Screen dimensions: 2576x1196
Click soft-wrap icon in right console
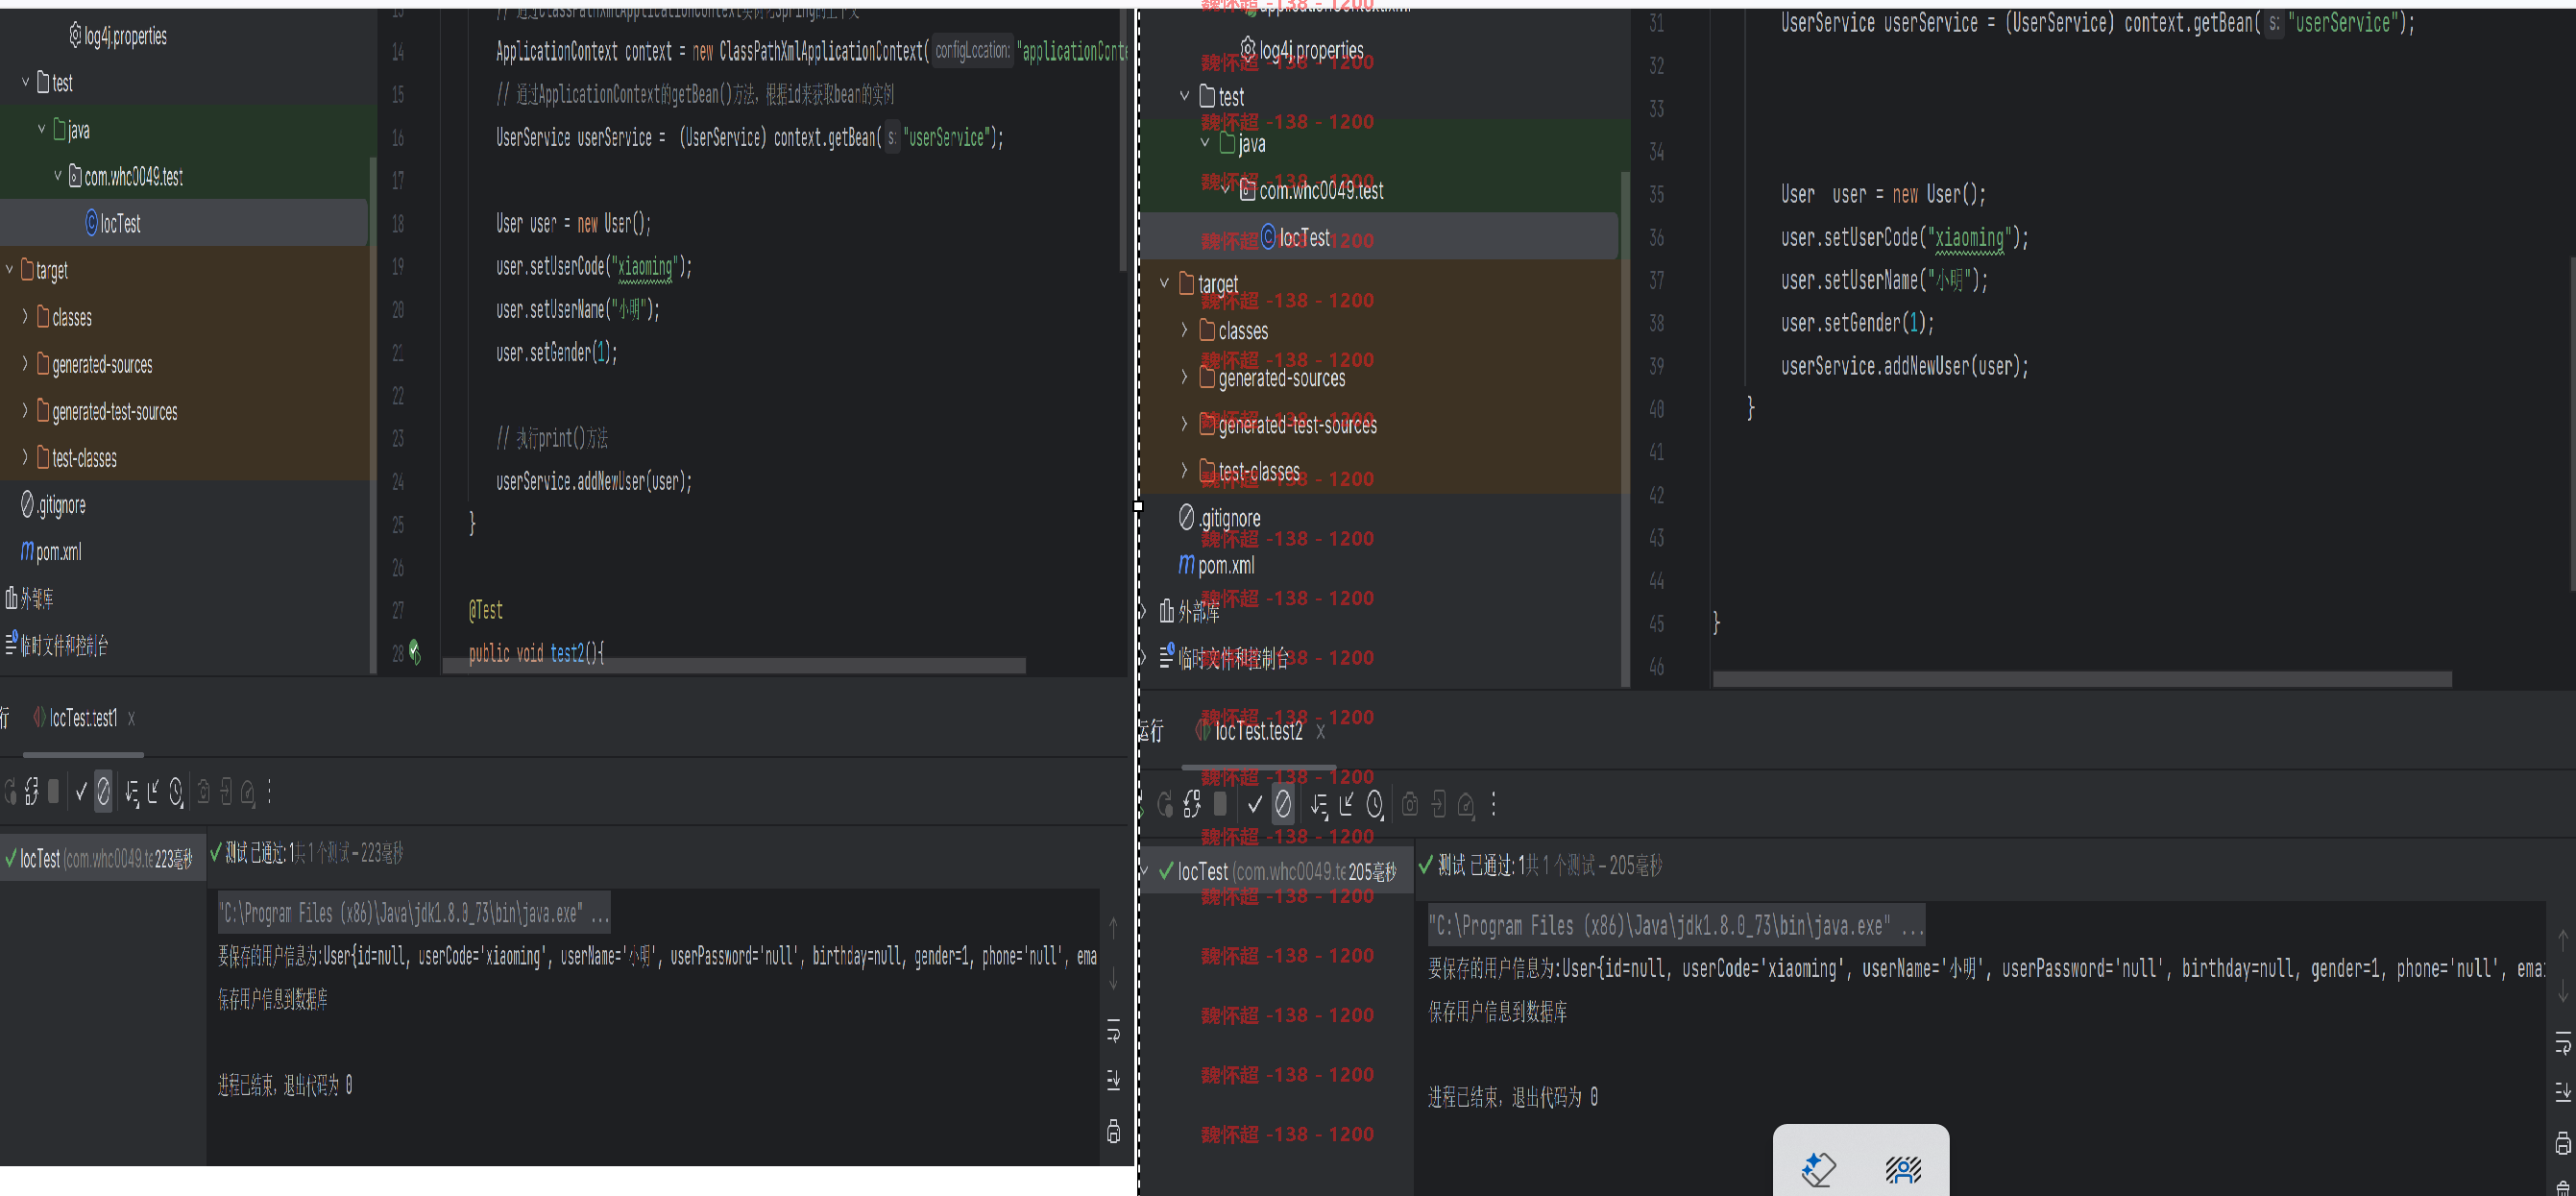(x=2563, y=1044)
